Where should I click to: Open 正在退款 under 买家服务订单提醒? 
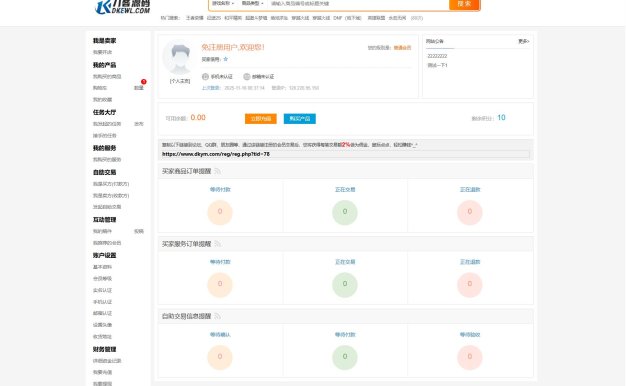click(x=470, y=262)
